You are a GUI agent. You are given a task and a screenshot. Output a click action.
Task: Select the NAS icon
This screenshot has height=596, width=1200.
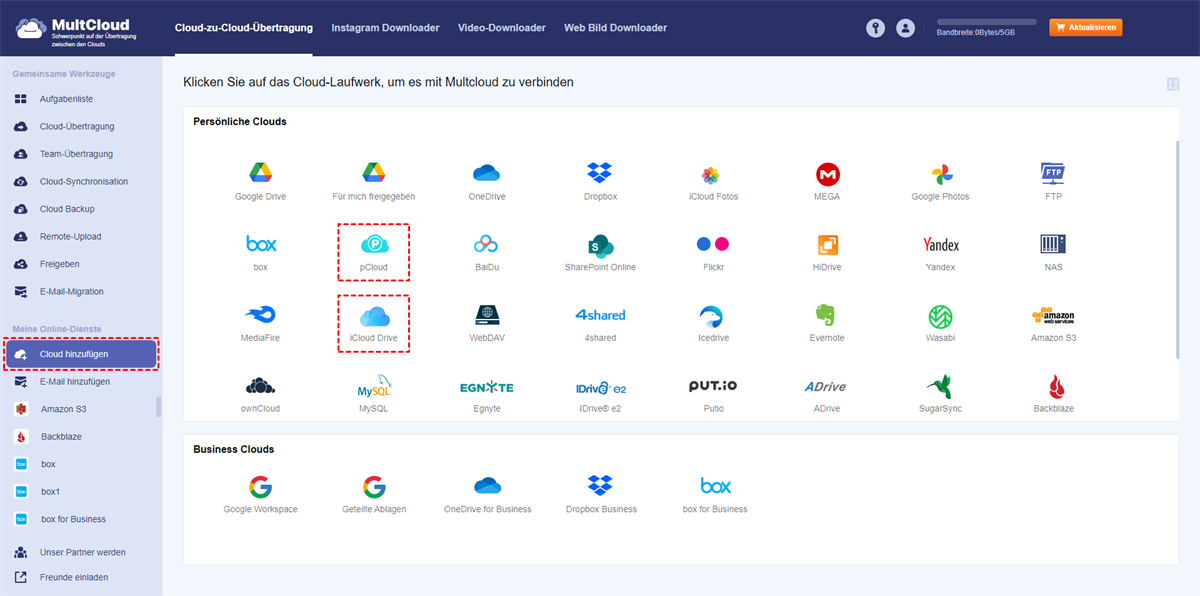point(1053,244)
